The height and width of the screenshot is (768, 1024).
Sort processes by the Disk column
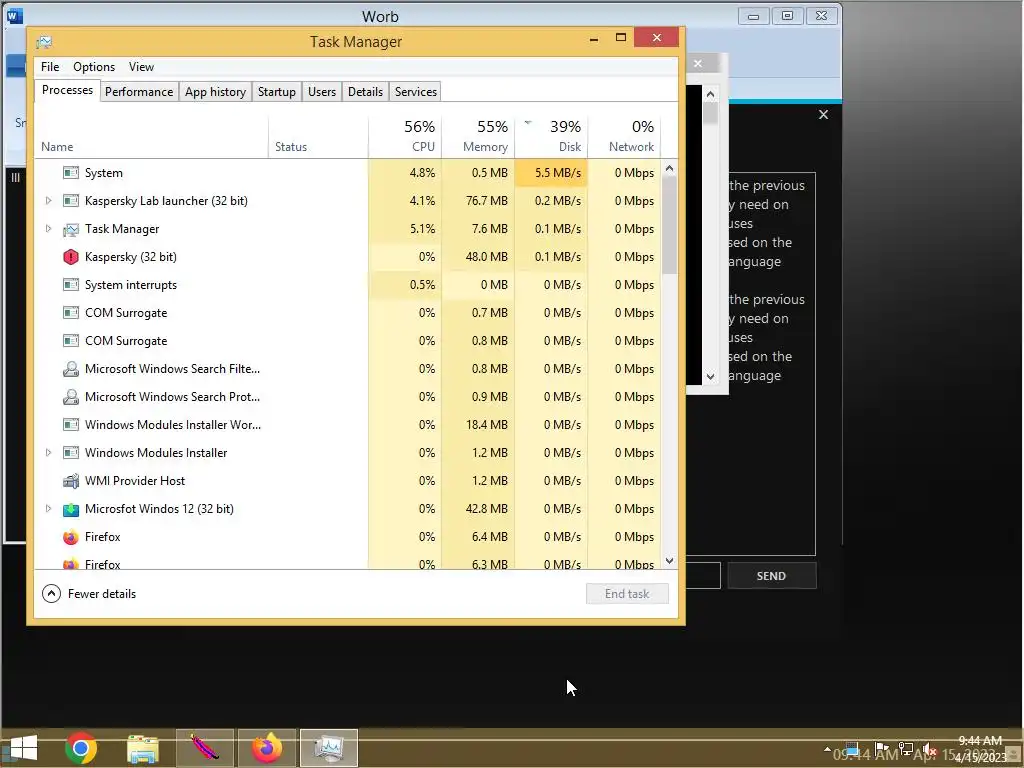(551, 137)
